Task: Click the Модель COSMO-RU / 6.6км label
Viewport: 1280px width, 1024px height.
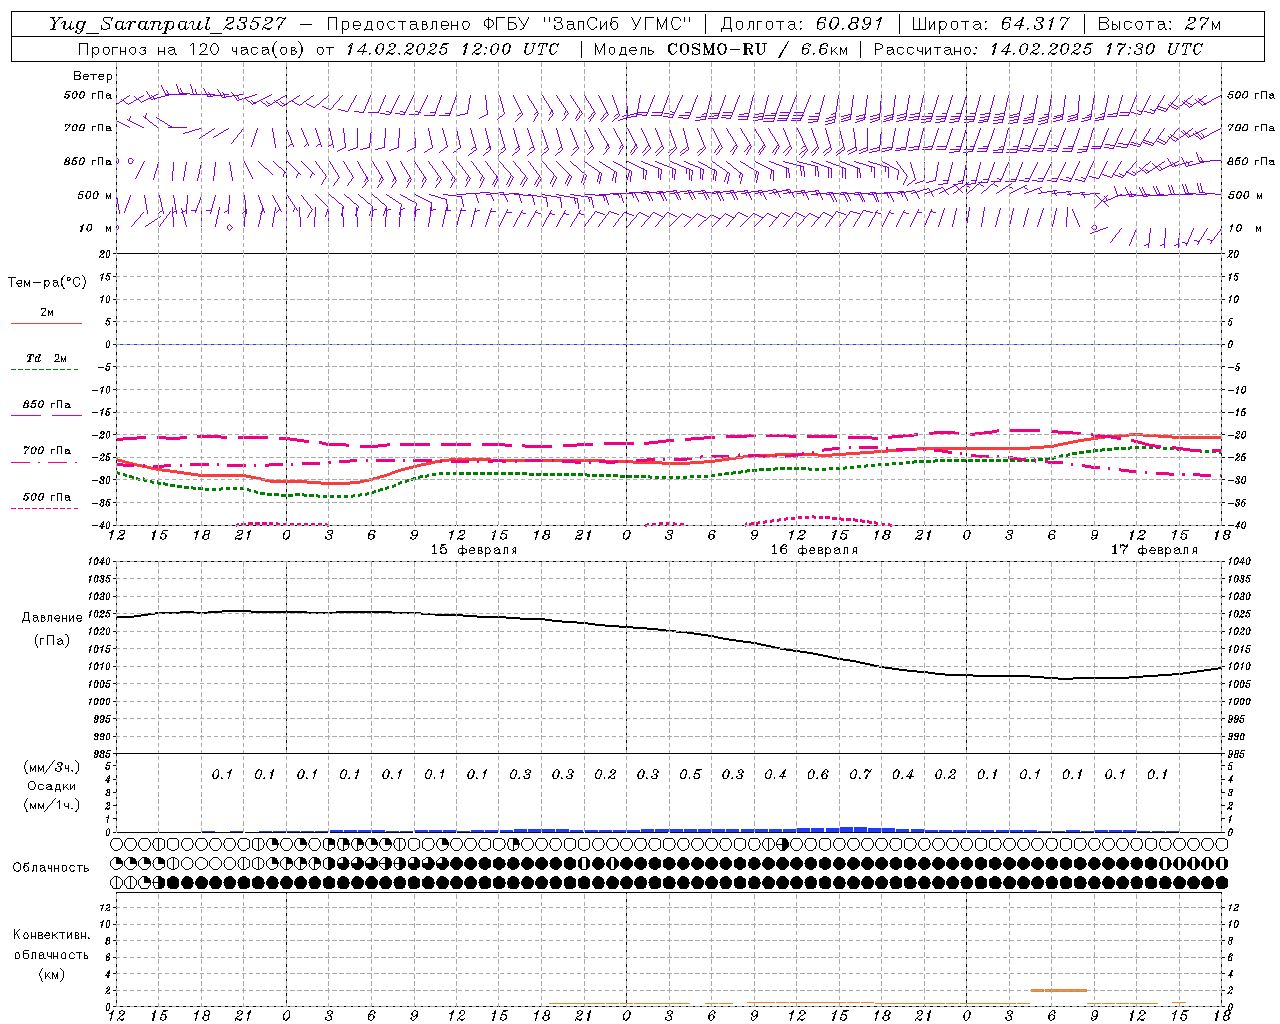Action: pos(720,49)
